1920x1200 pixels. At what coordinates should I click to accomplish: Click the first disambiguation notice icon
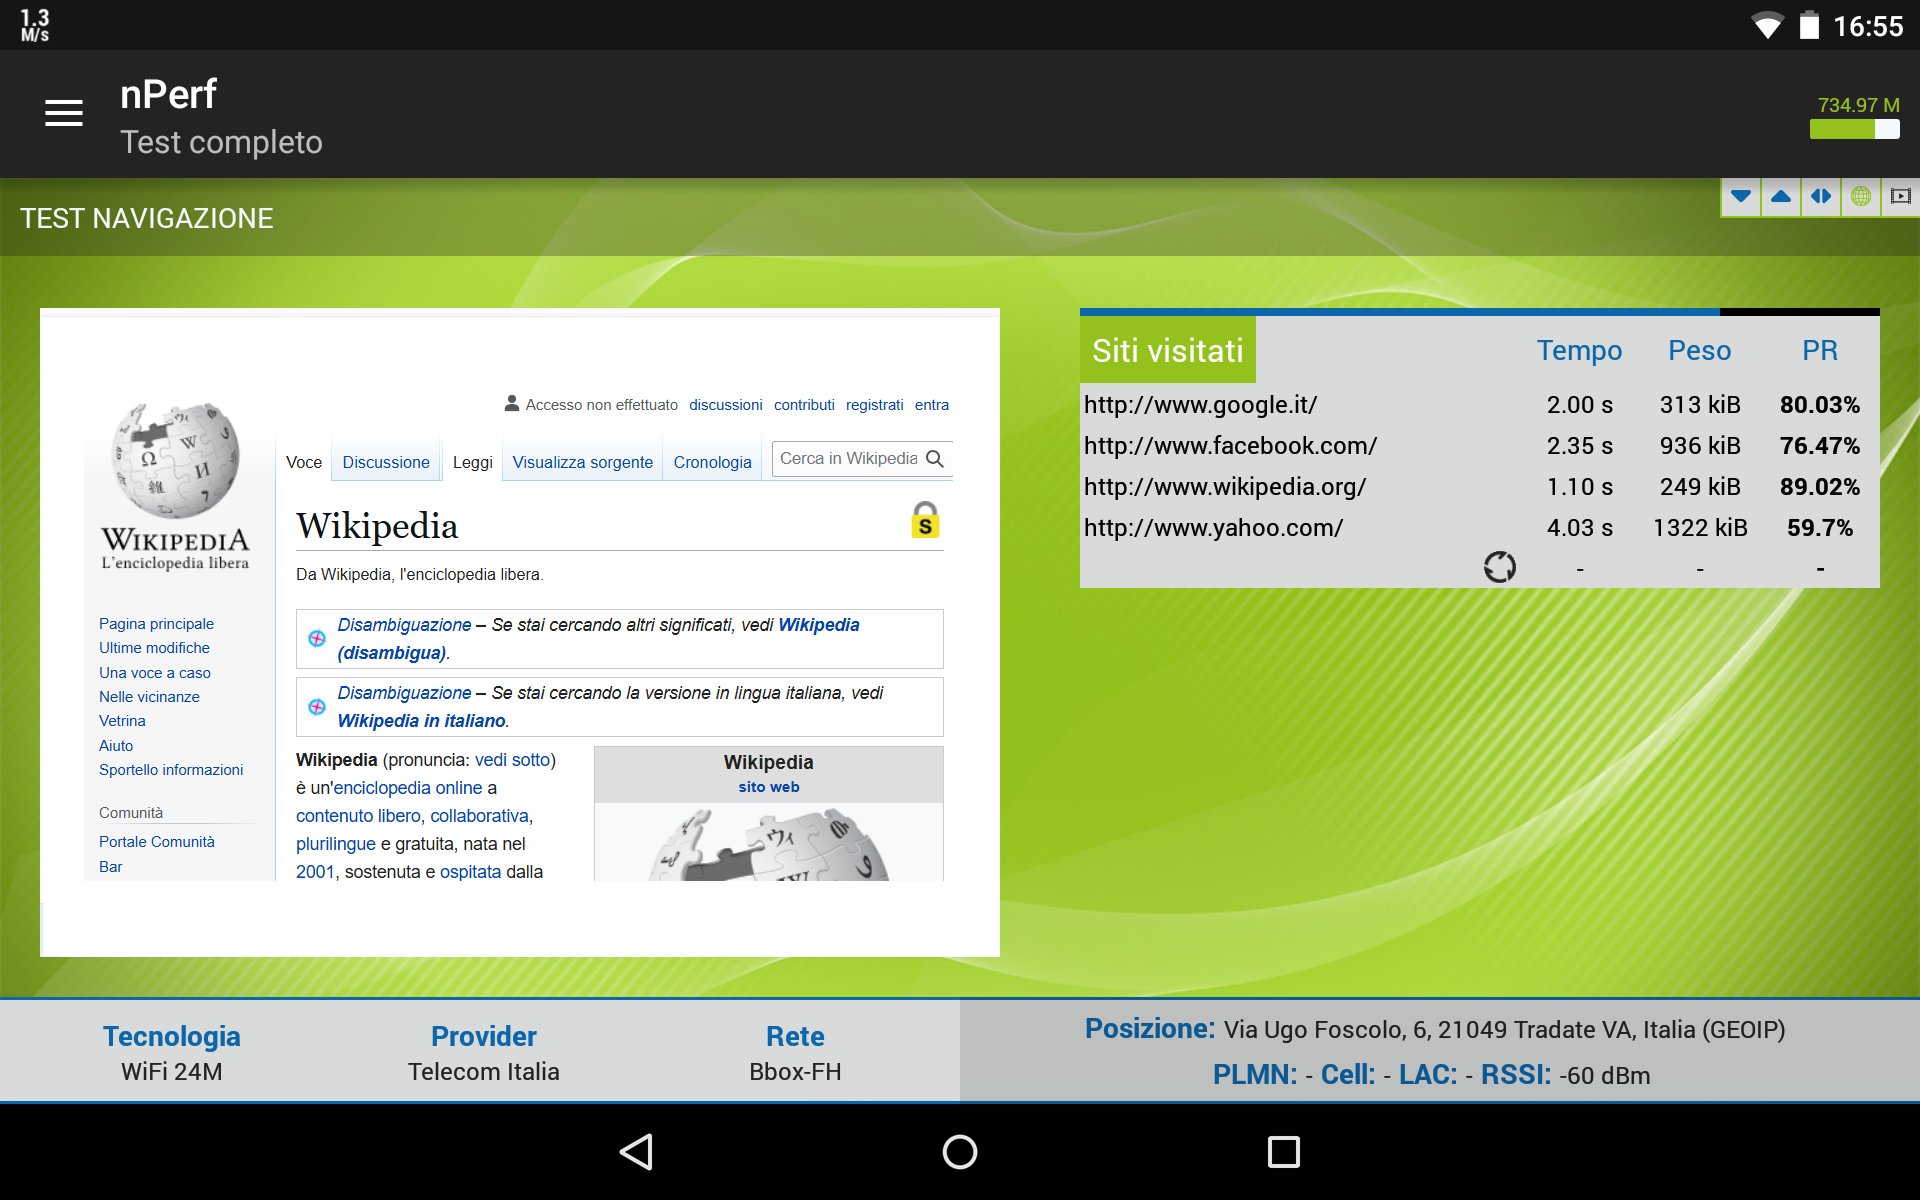[x=317, y=638]
